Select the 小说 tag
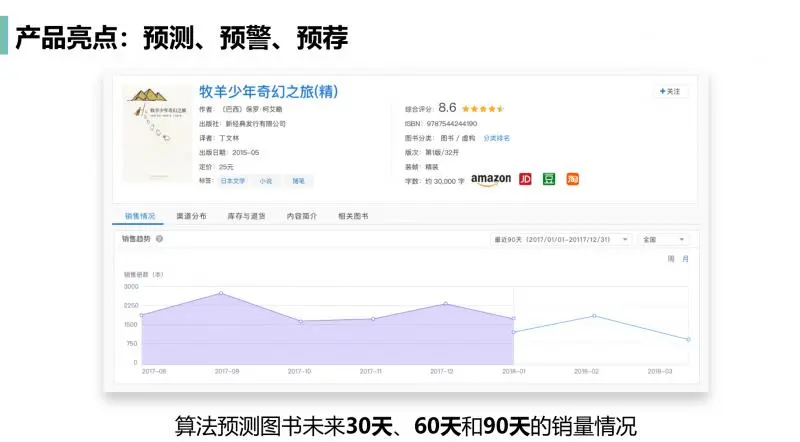The width and height of the screenshot is (800, 442). (x=266, y=181)
